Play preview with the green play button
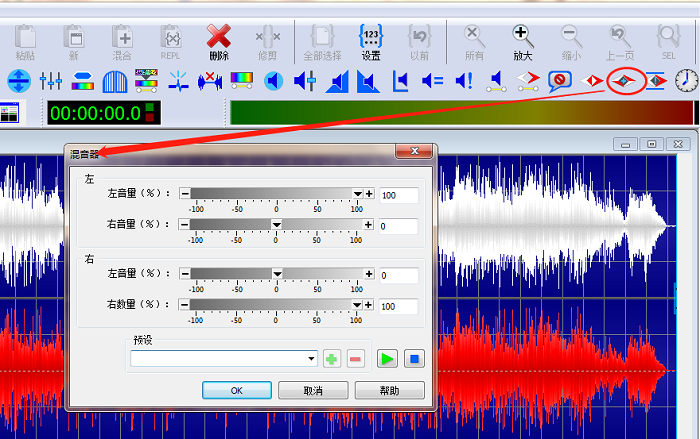 tap(387, 358)
